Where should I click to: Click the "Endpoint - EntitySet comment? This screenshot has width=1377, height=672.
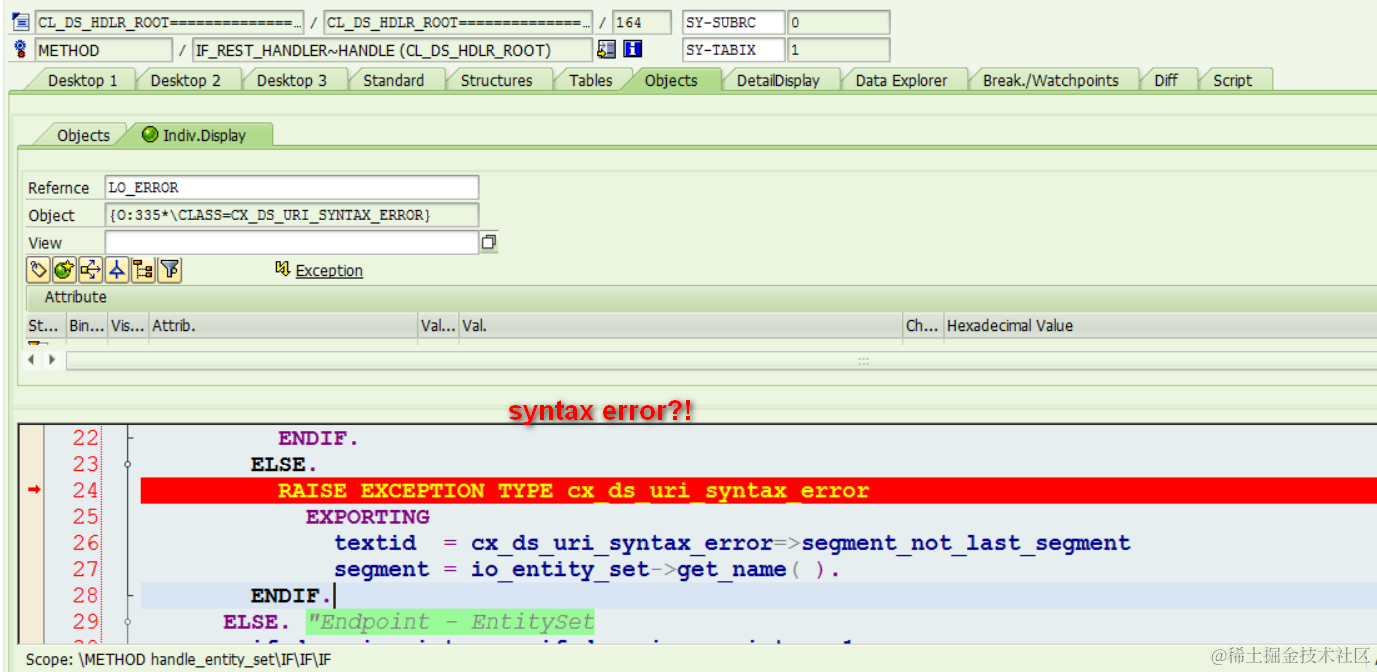tap(450, 622)
